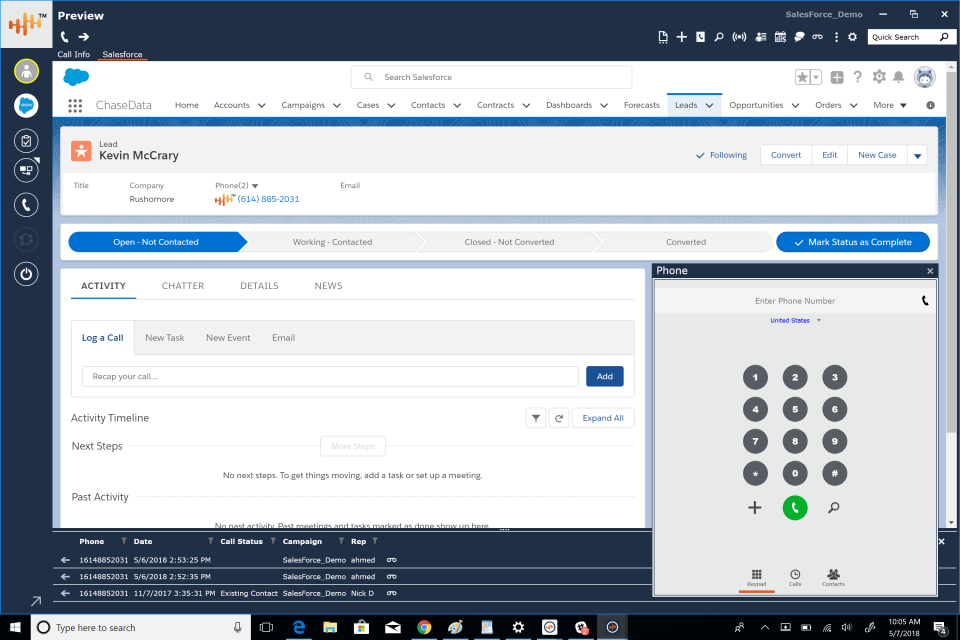960x640 pixels.
Task: Click the Recap your call input field
Action: (x=330, y=377)
